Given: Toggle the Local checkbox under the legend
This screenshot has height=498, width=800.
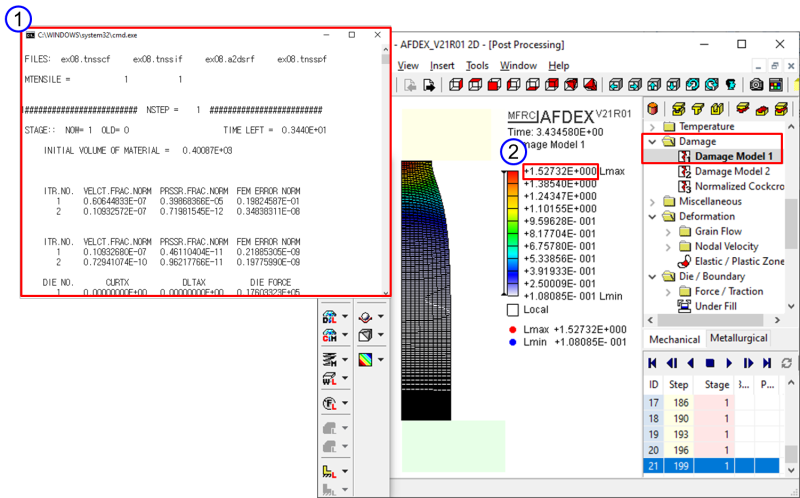Looking at the screenshot, I should pos(514,310).
